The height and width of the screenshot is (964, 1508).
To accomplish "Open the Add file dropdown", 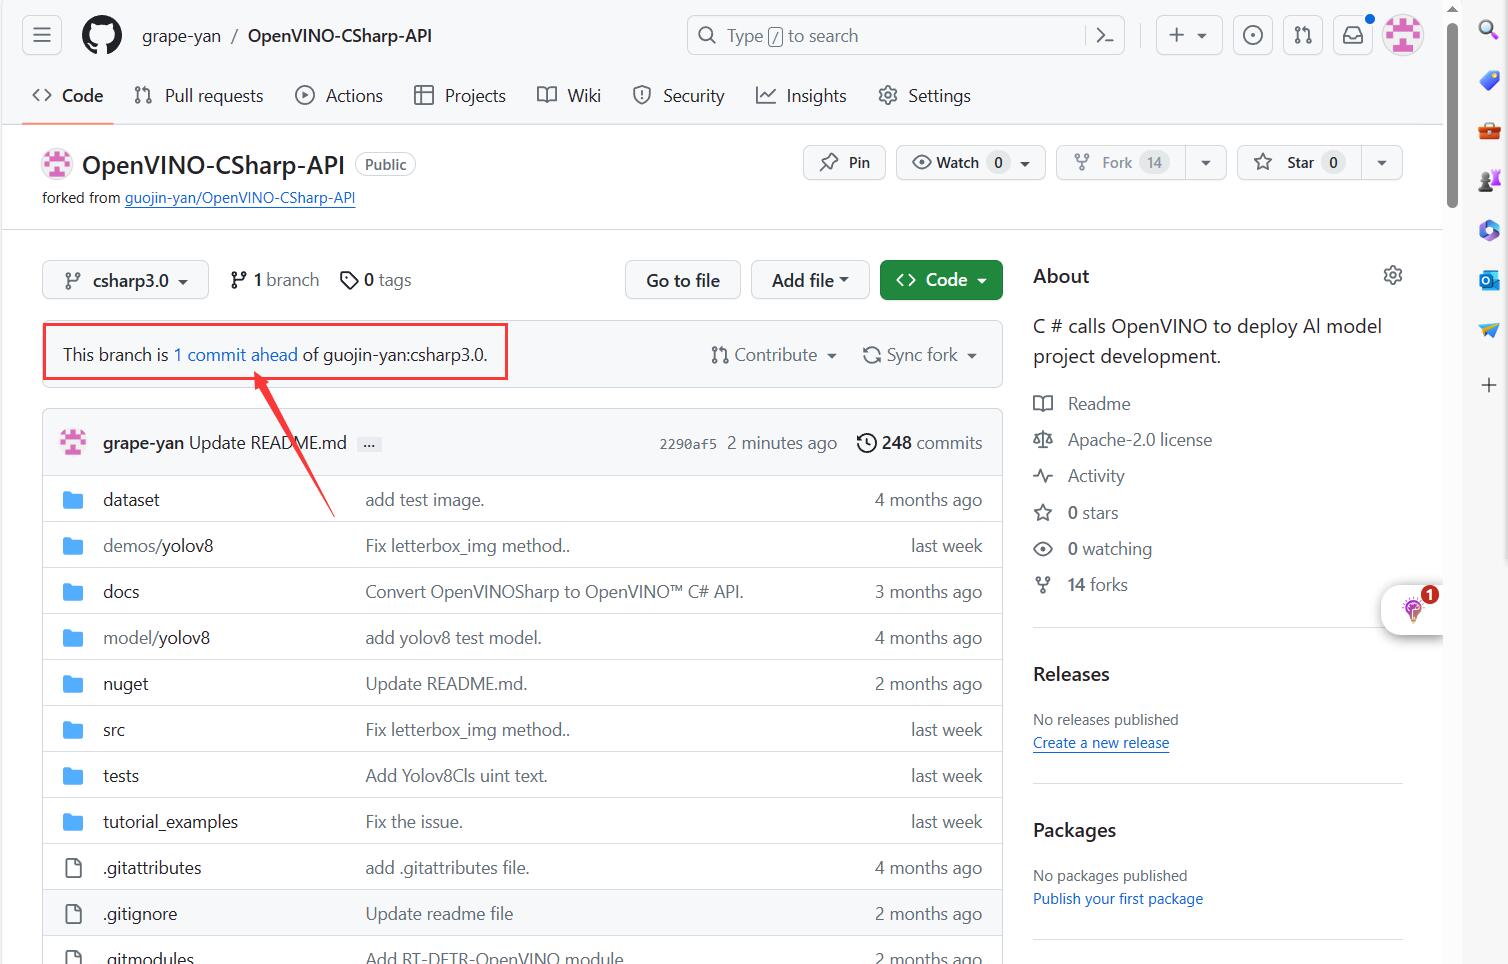I will point(809,280).
